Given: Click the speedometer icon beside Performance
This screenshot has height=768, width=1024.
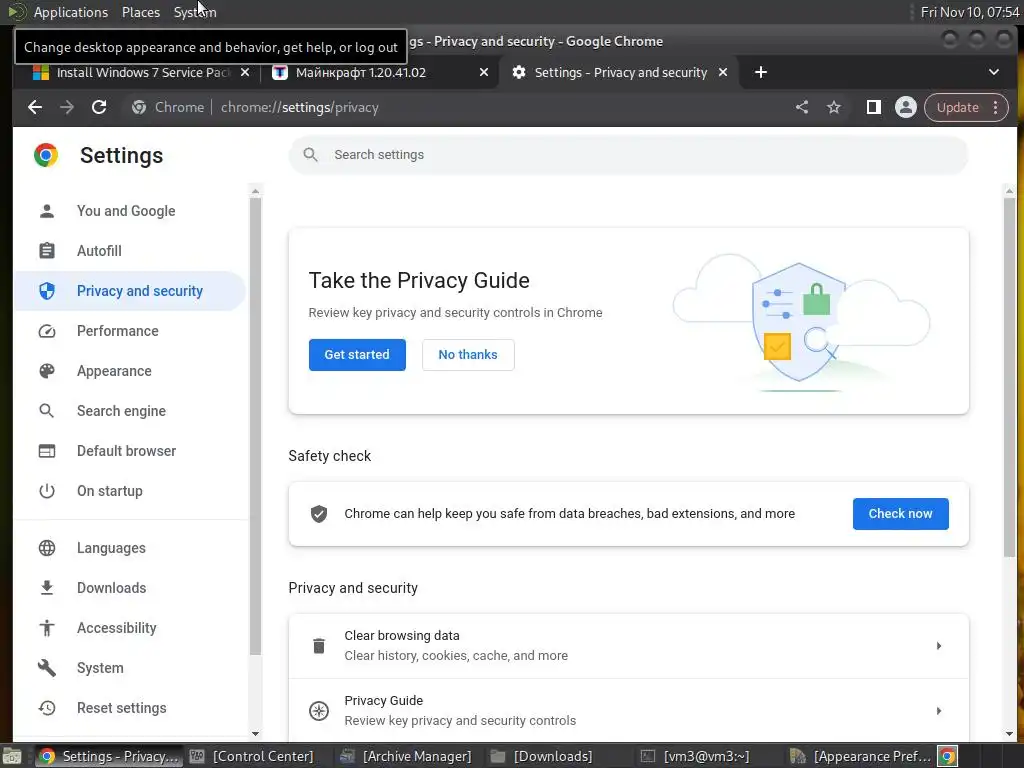Looking at the screenshot, I should click(x=47, y=331).
